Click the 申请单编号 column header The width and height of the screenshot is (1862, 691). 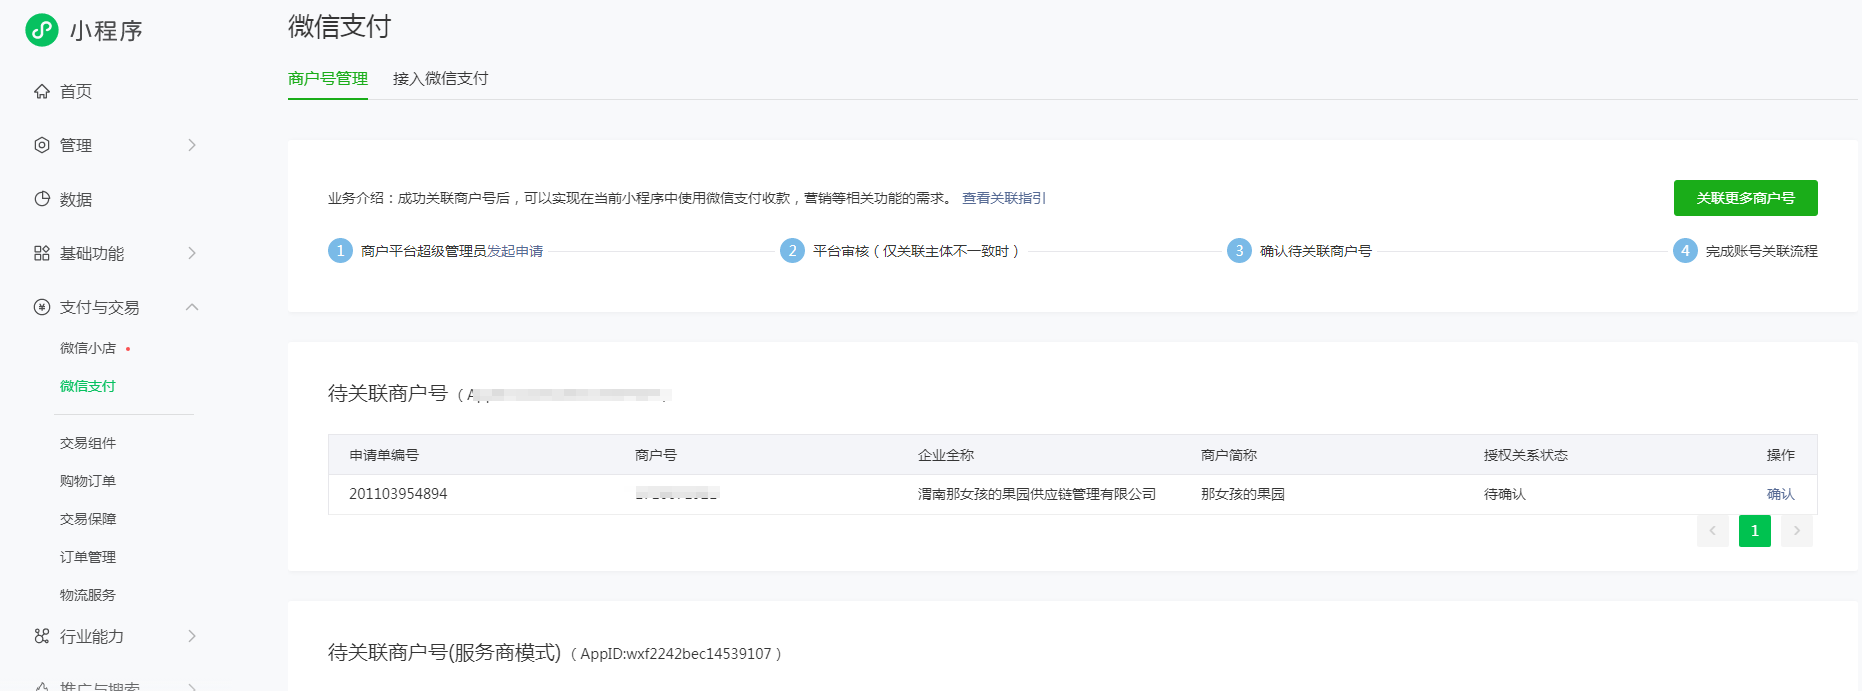click(384, 455)
